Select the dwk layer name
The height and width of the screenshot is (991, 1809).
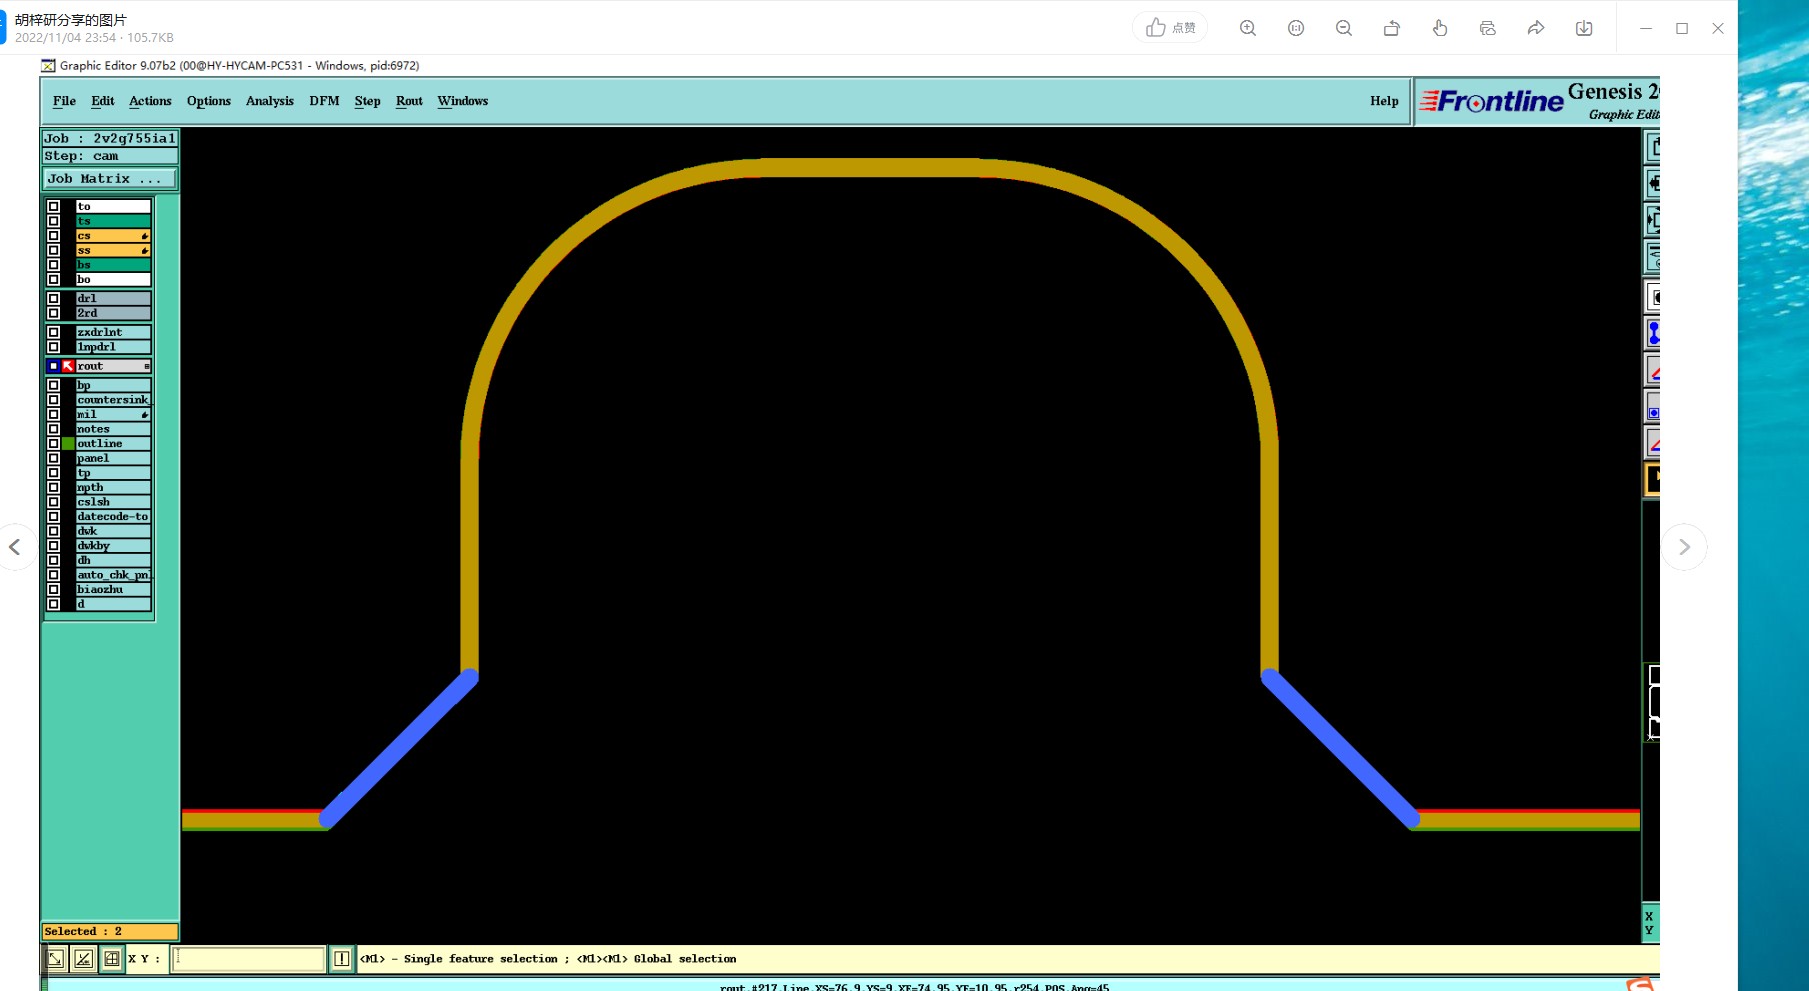pyautogui.click(x=113, y=531)
